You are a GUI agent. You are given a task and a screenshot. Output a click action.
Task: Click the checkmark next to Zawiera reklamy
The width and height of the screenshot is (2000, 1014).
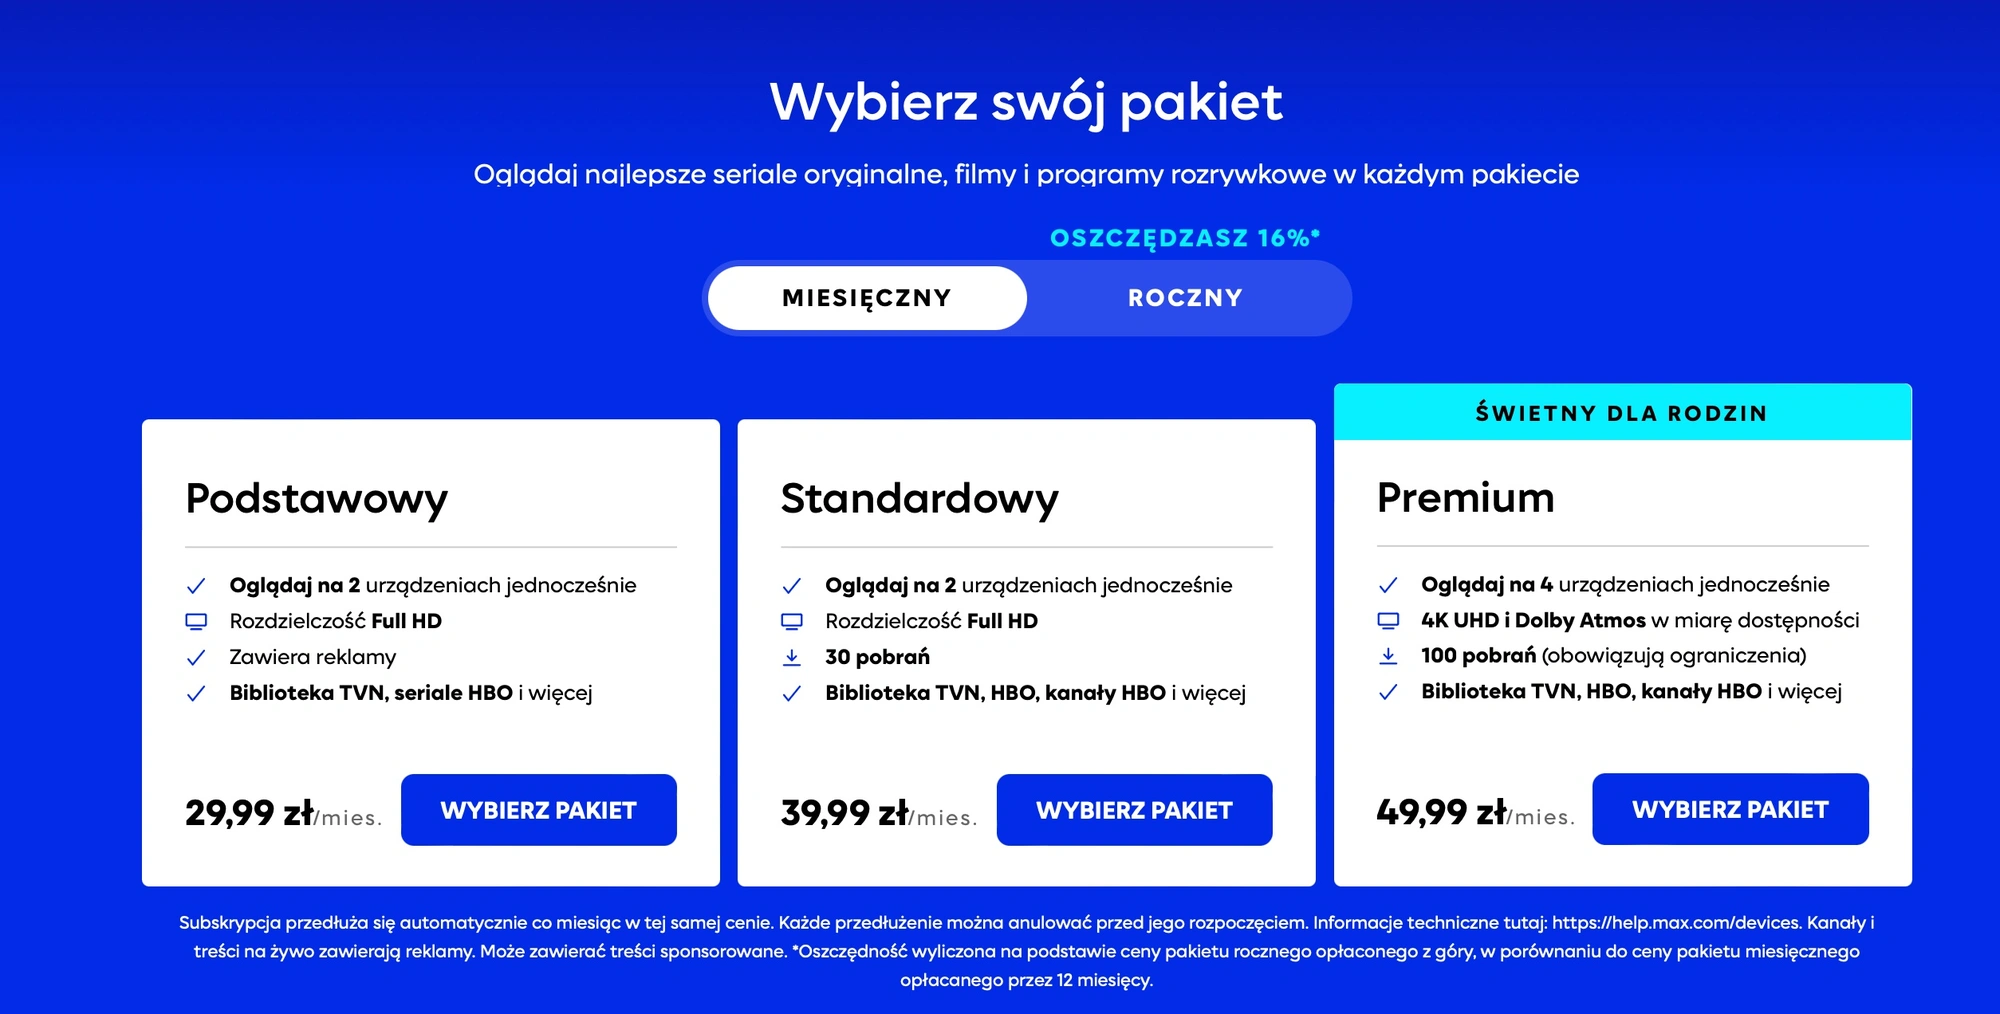click(x=196, y=657)
